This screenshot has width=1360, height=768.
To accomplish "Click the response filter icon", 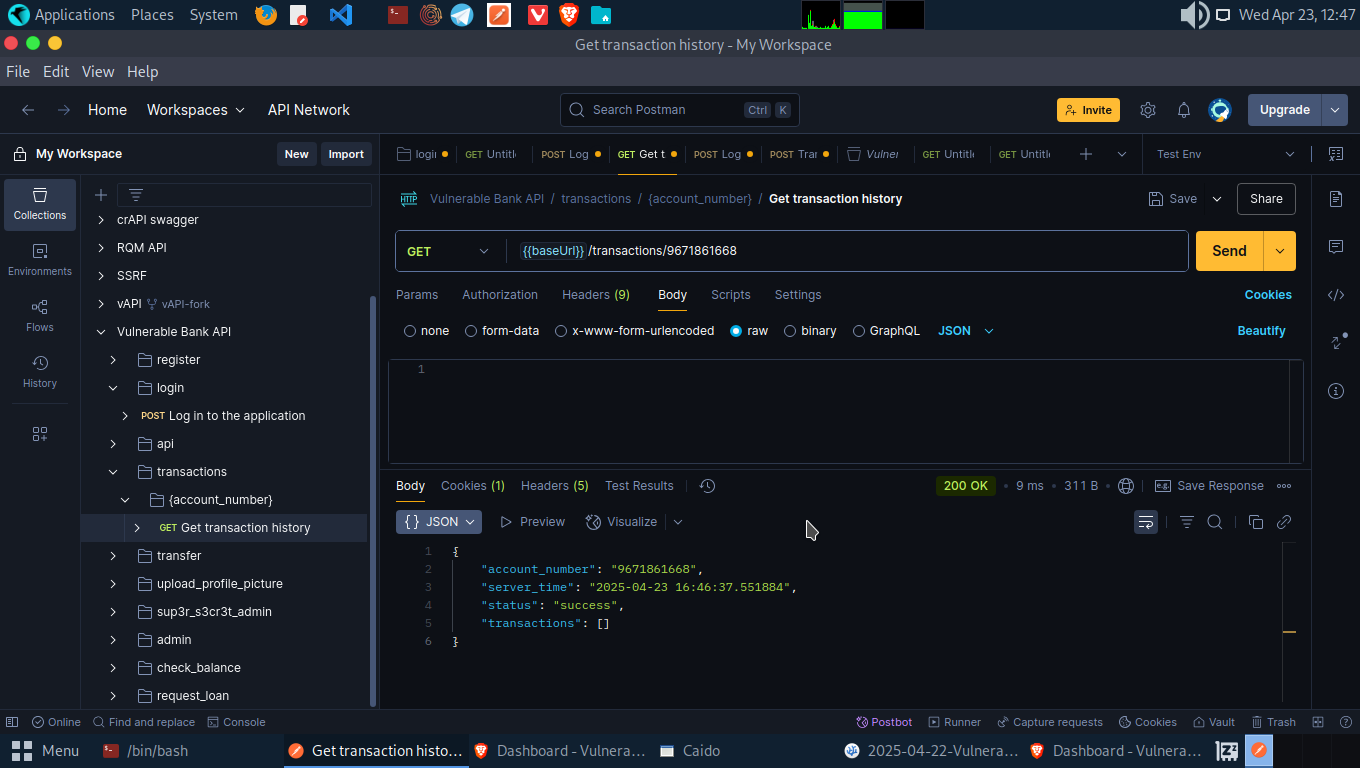I will (1187, 522).
